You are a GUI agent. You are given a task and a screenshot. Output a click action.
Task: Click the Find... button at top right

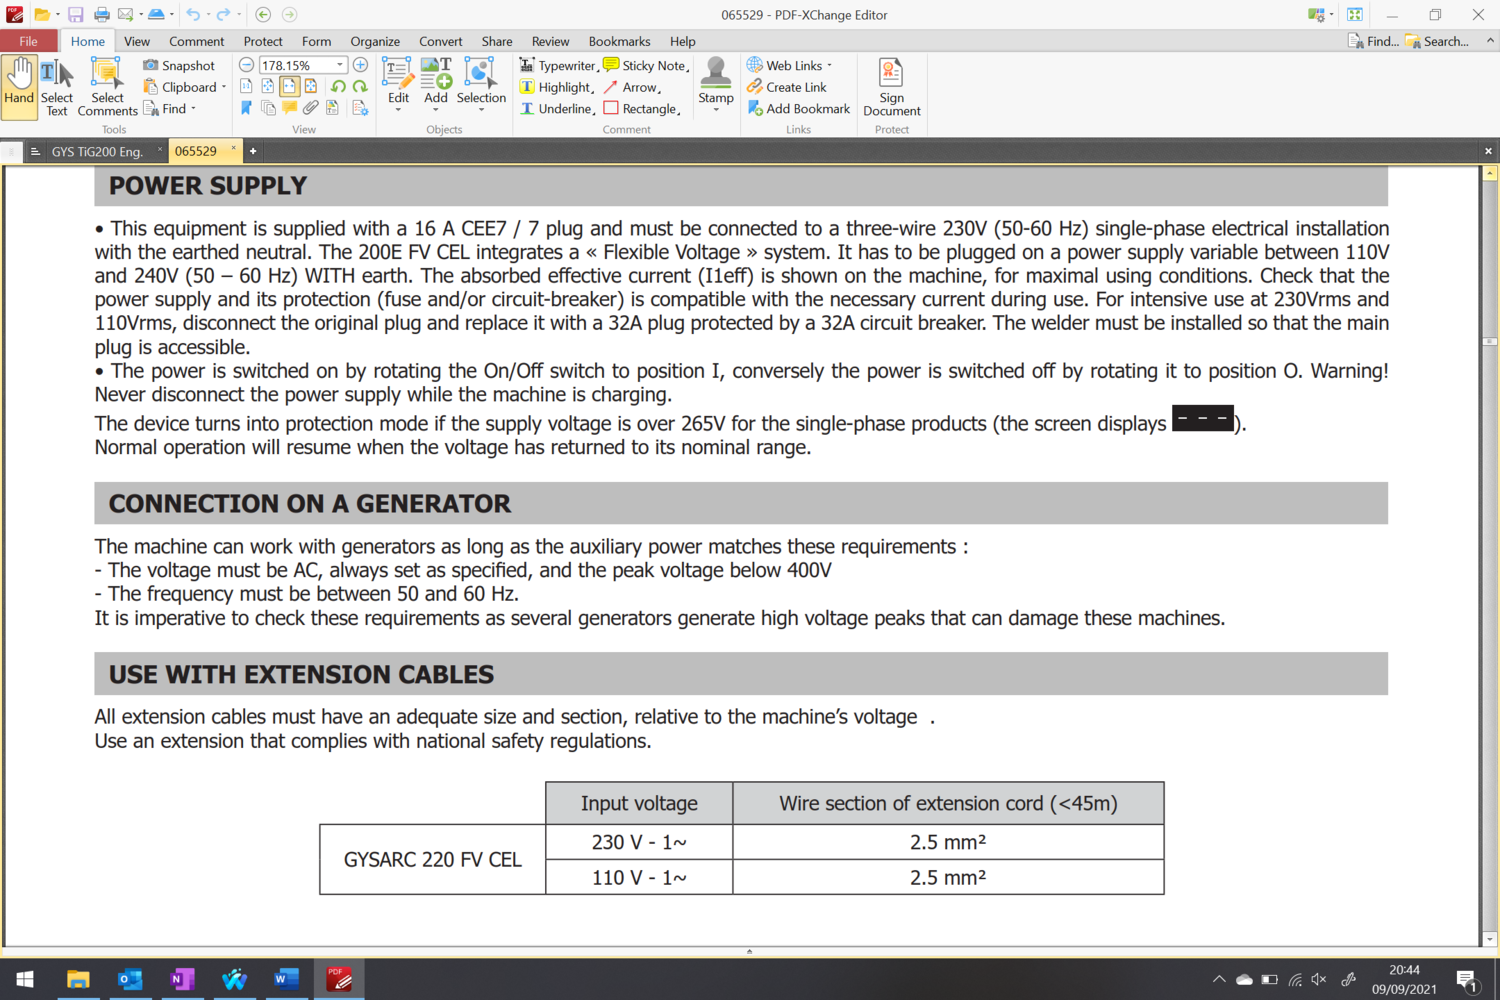click(x=1373, y=41)
